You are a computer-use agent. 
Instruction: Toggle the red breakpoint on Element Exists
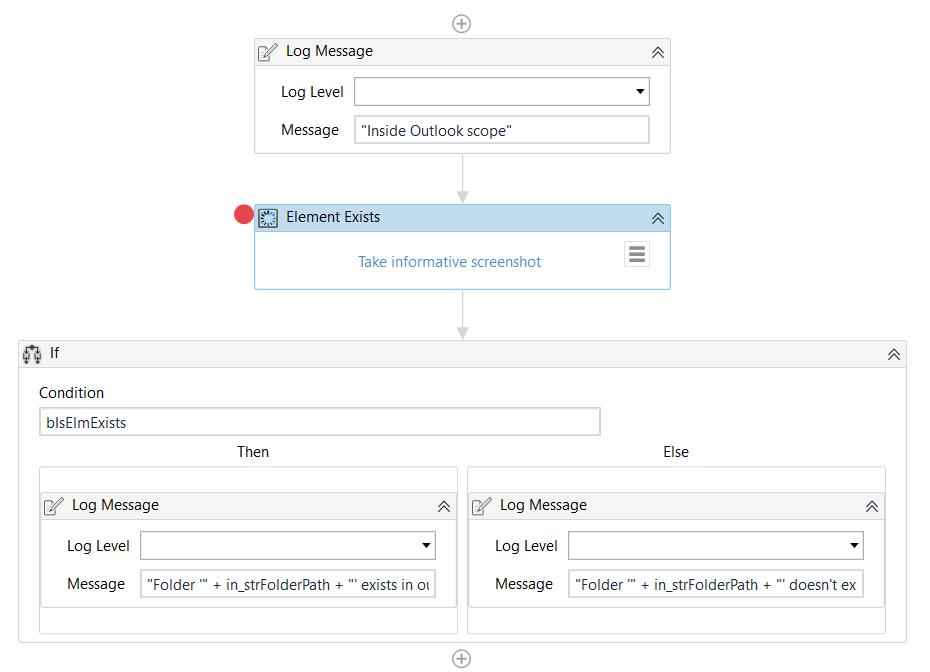pyautogui.click(x=243, y=214)
